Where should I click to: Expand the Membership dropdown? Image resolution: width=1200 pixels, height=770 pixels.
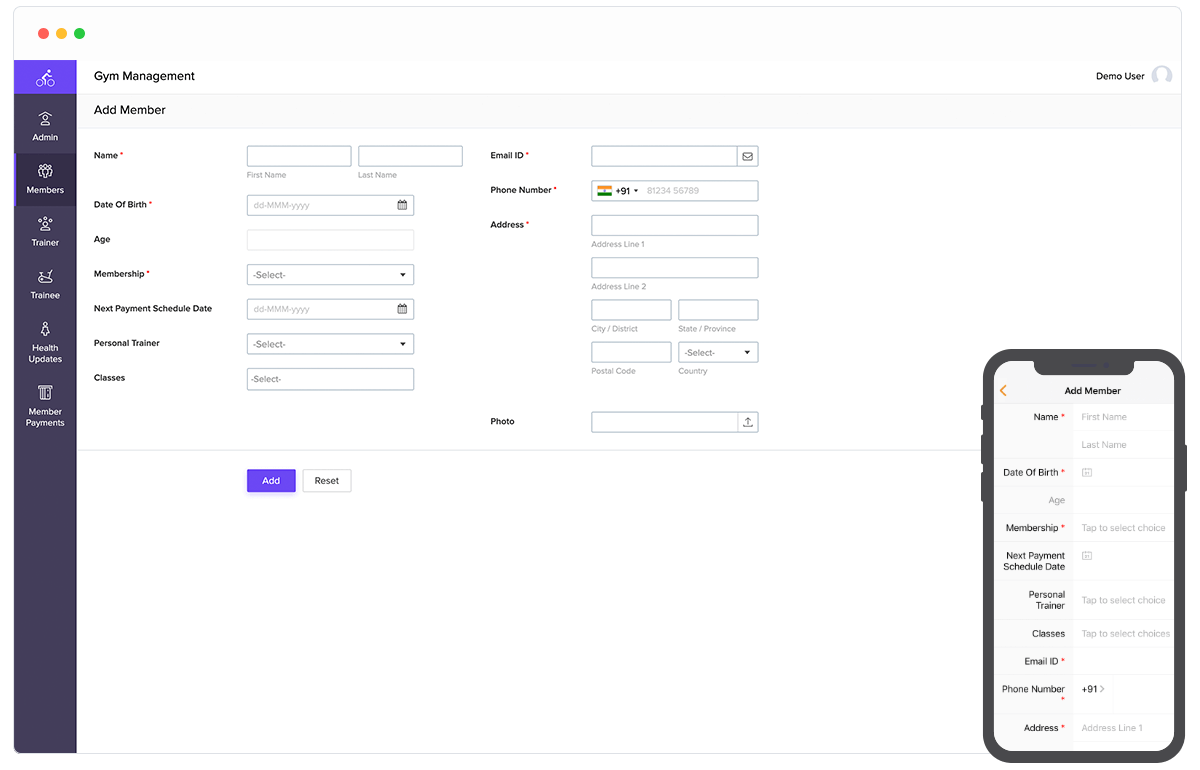pos(330,275)
